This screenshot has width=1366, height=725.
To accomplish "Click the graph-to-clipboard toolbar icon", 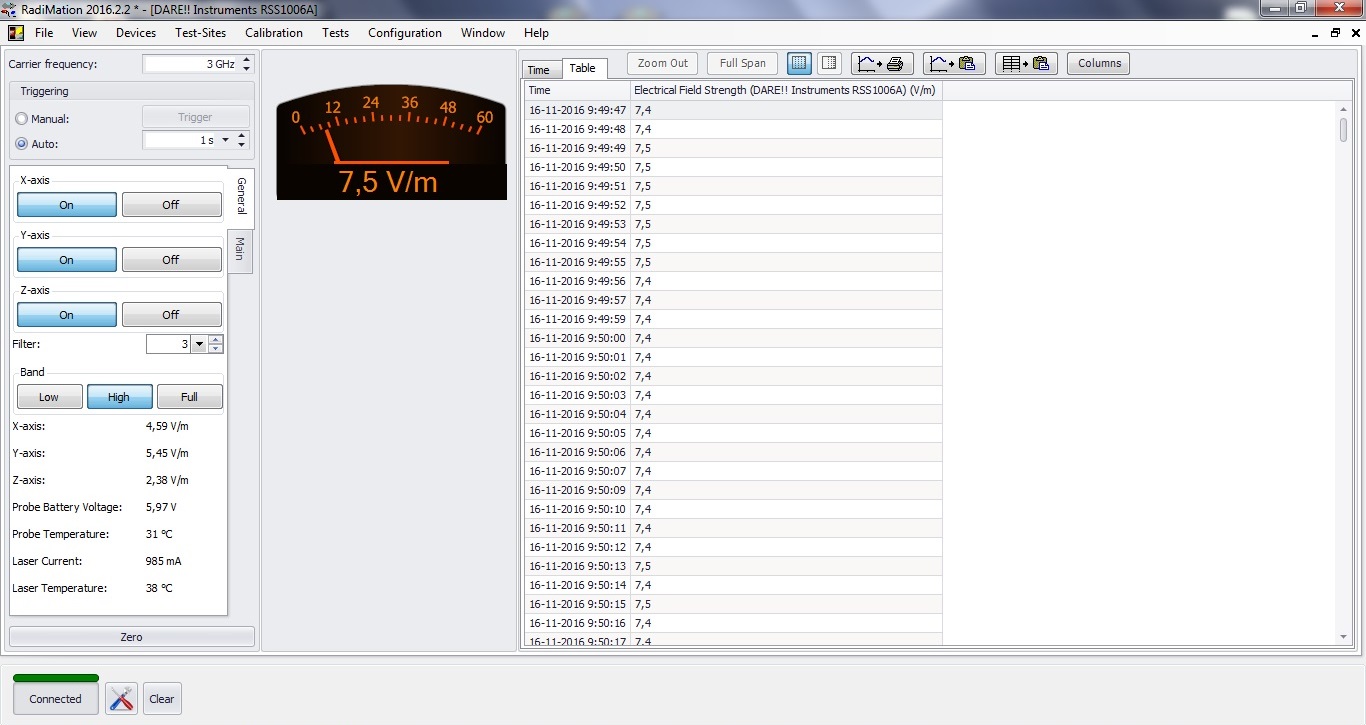I will (953, 63).
